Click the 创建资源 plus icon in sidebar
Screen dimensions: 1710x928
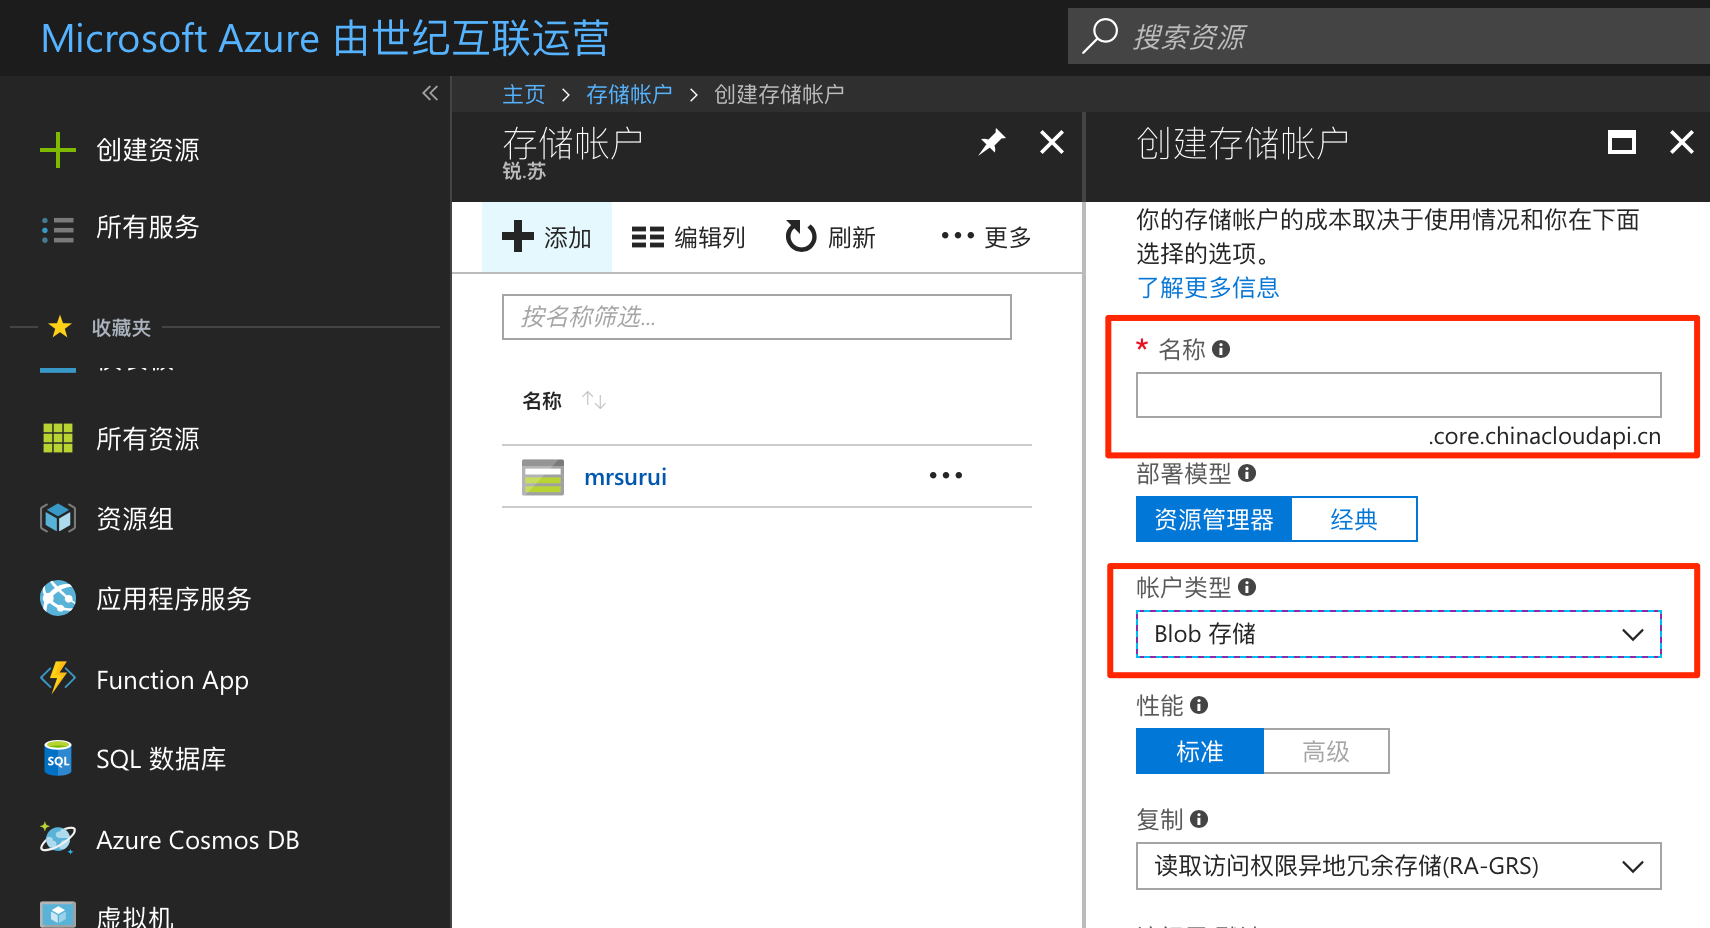[x=57, y=149]
